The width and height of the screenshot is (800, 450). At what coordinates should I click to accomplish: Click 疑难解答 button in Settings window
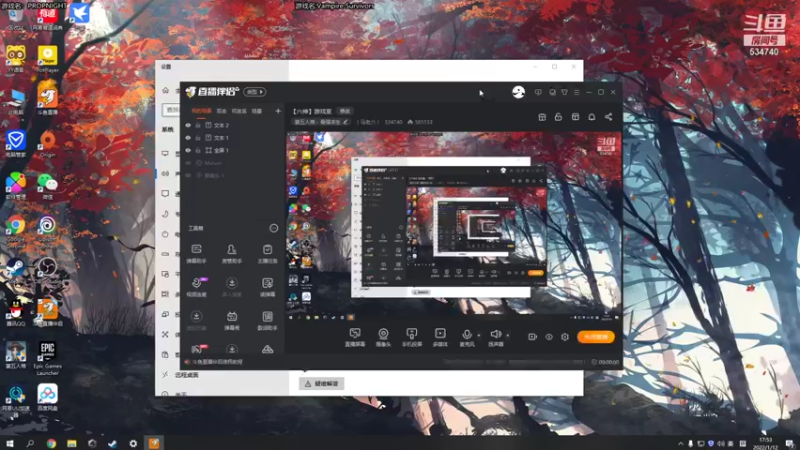point(321,384)
